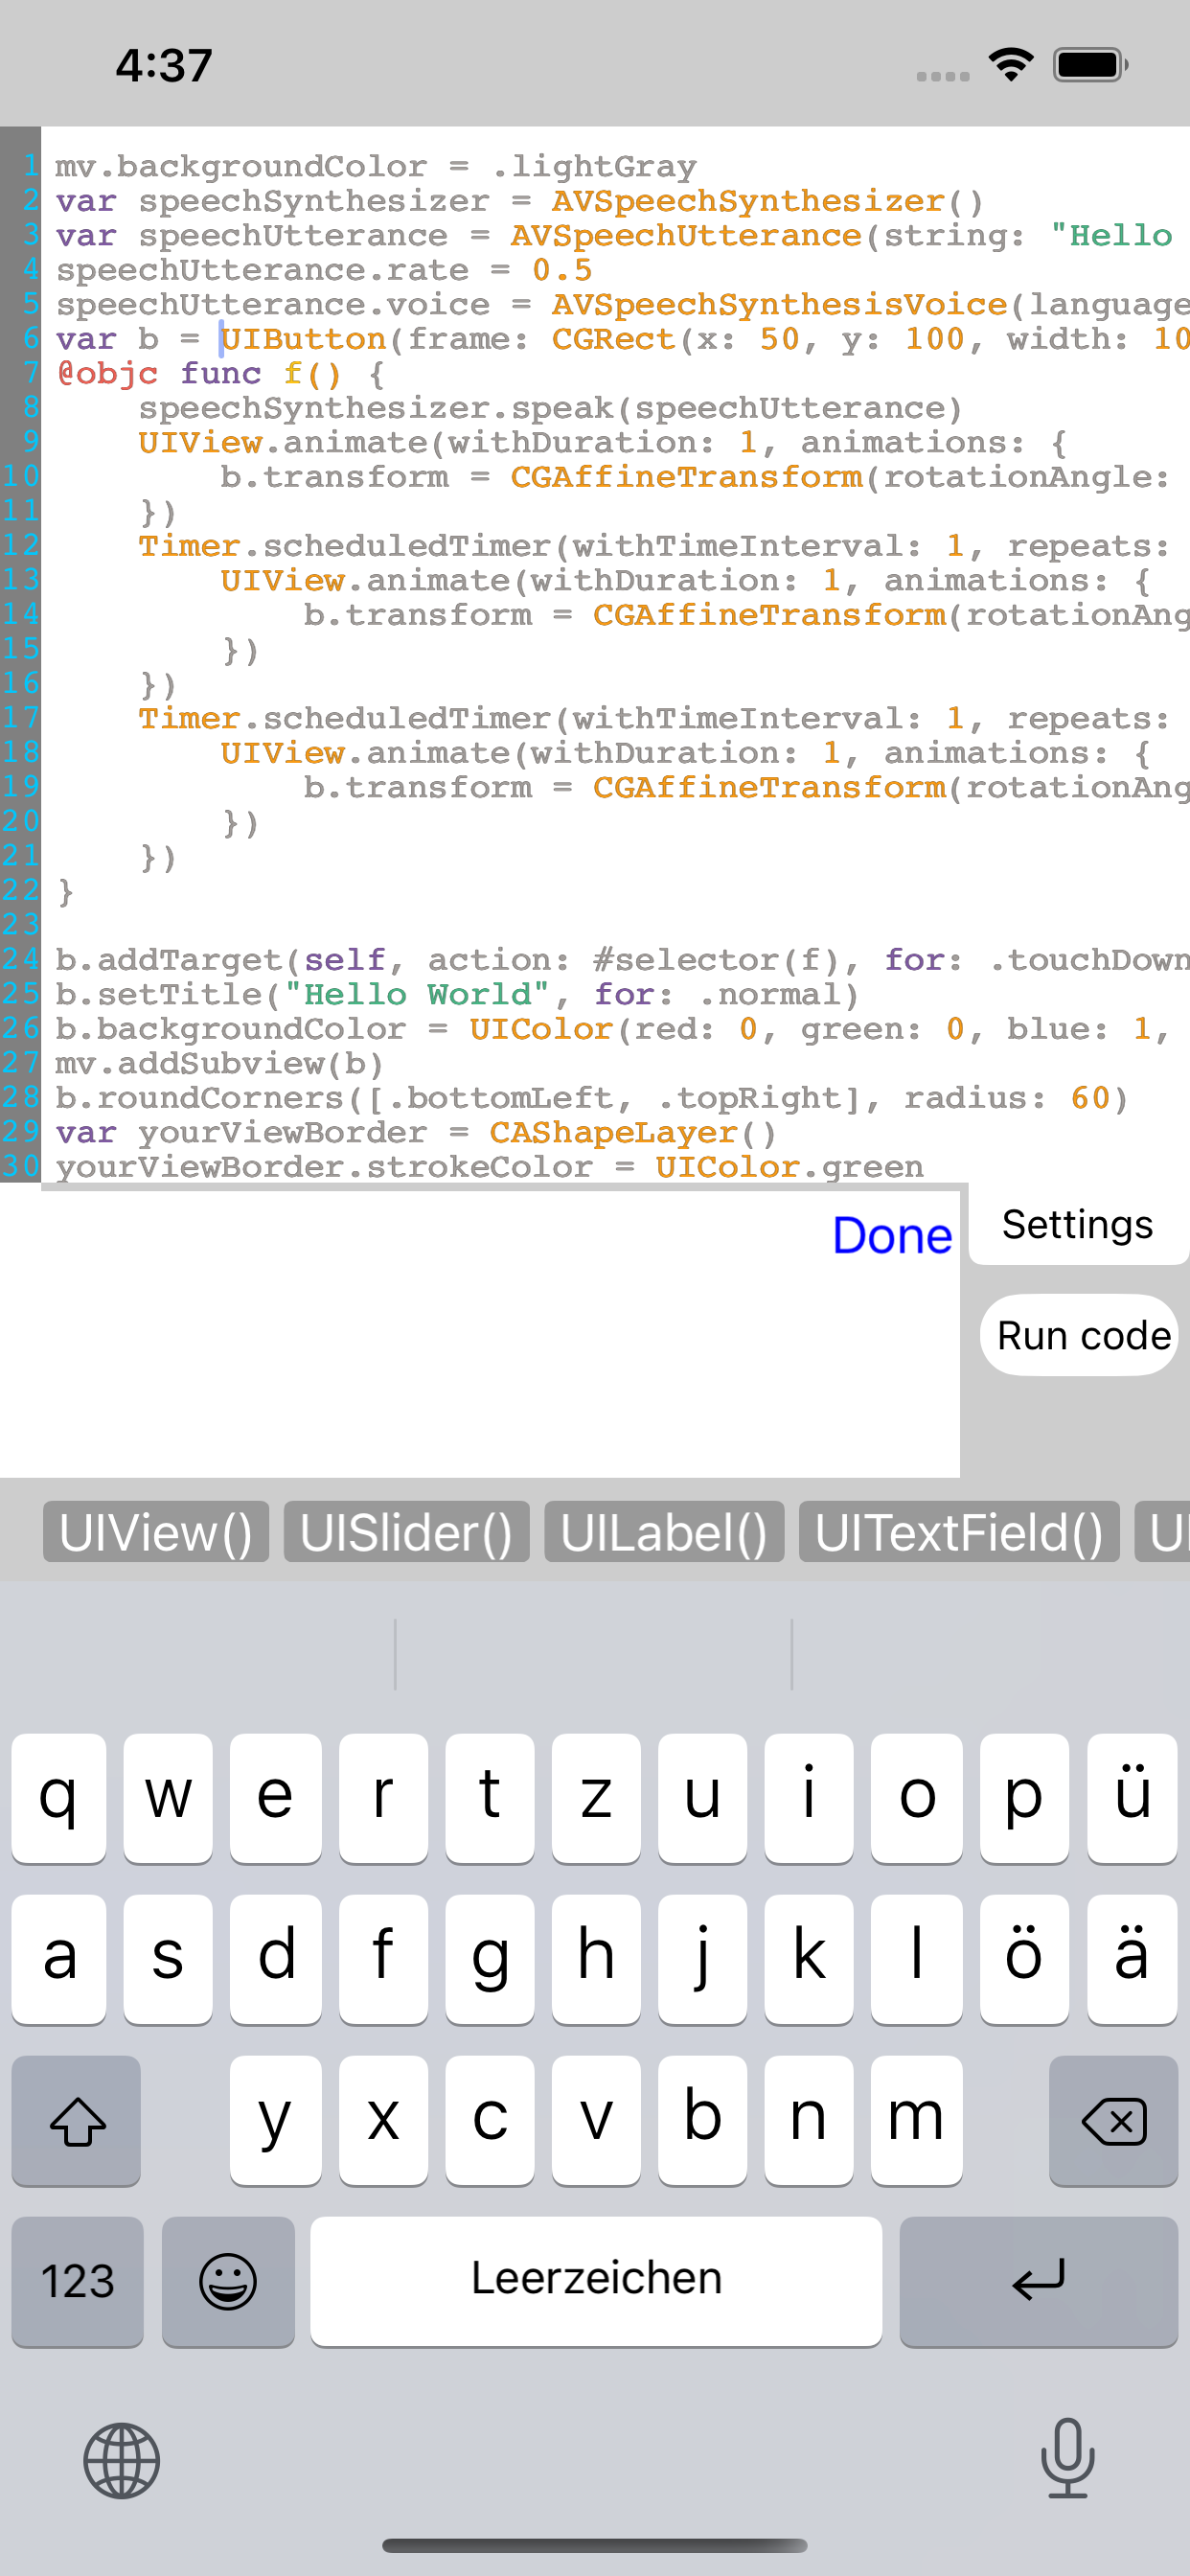
Task: Open Settings
Action: [x=1078, y=1225]
